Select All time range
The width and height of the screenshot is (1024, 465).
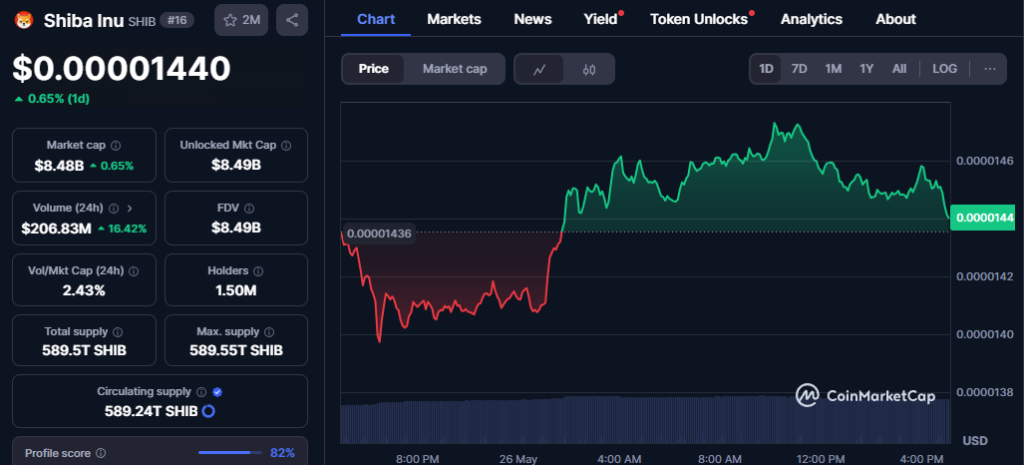click(x=899, y=69)
